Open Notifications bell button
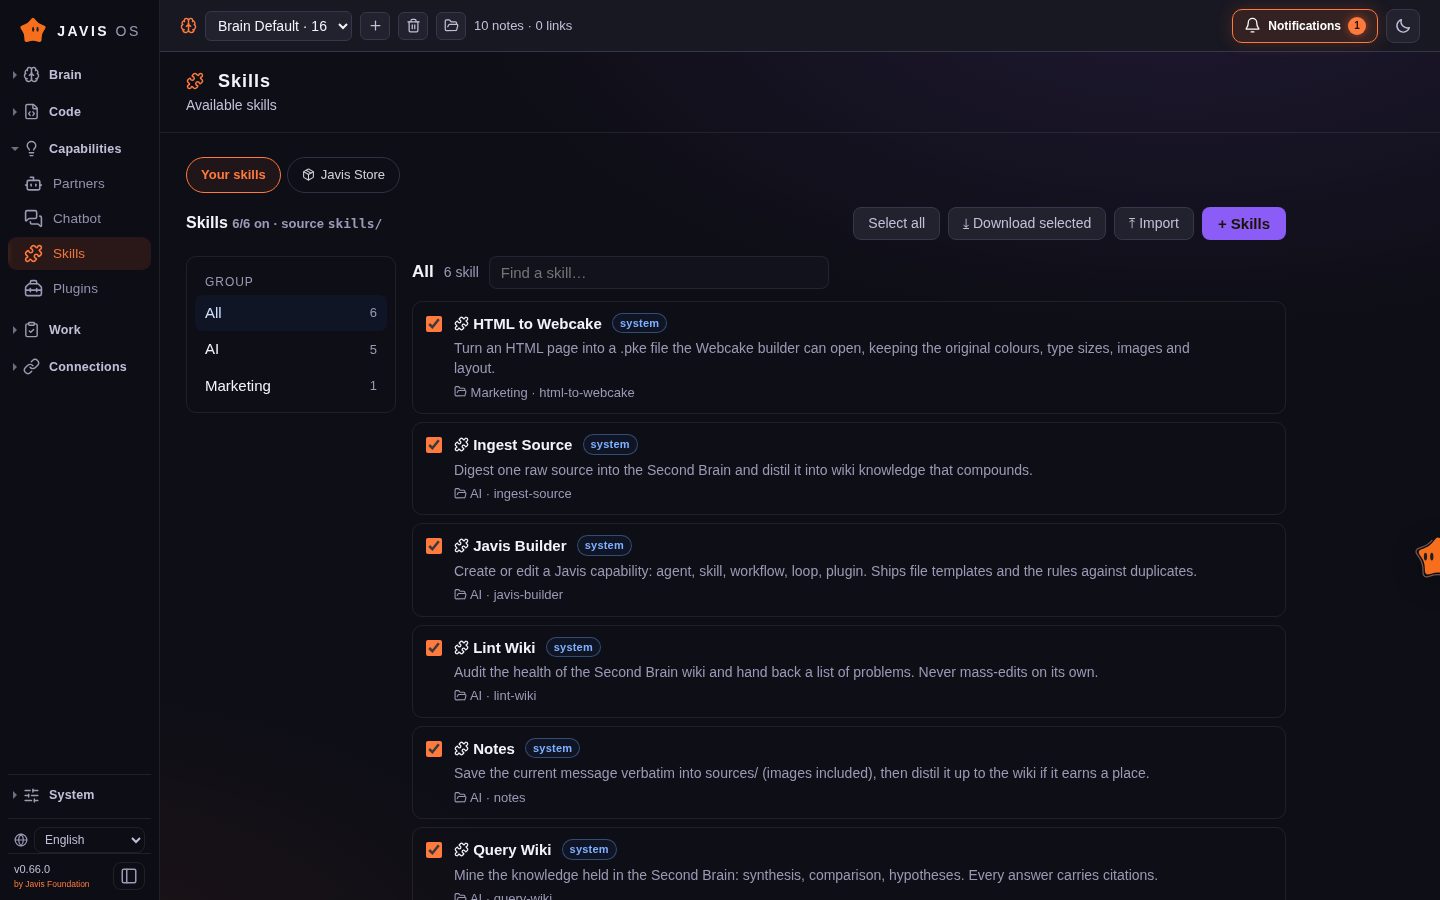This screenshot has height=900, width=1440. [x=1304, y=26]
